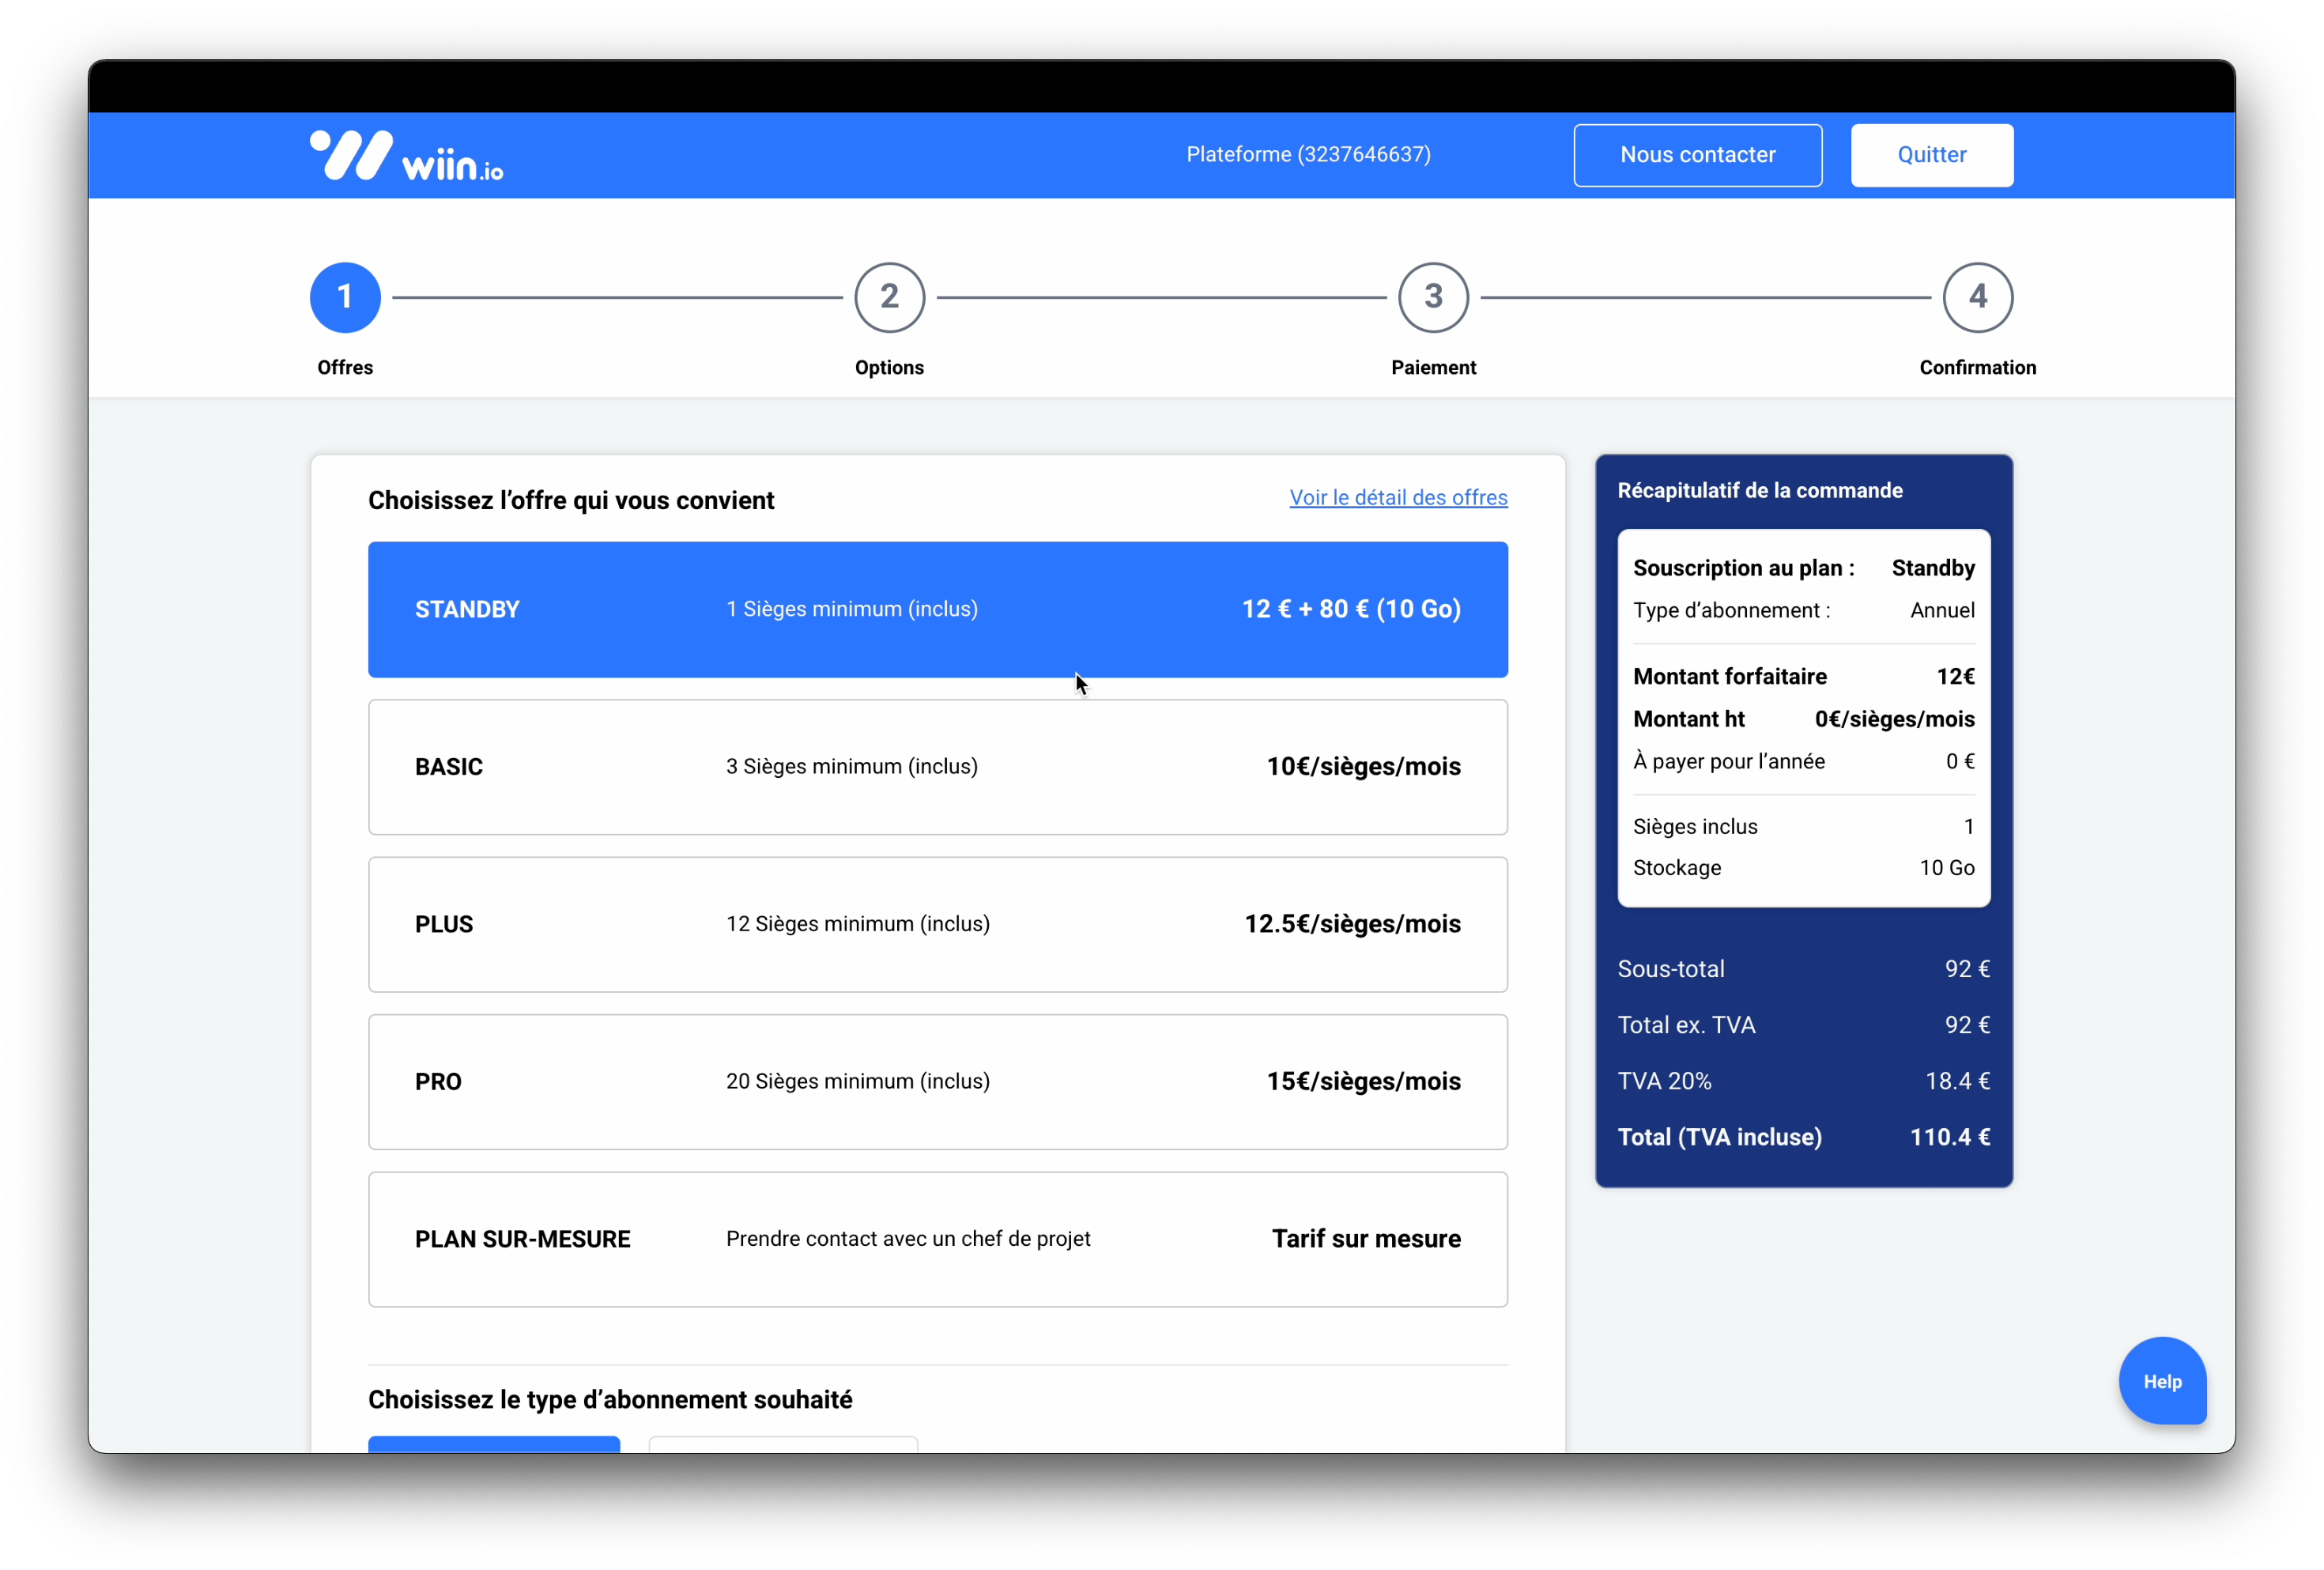Click Choisissez le type d'abonnement souhaité heading
This screenshot has height=1570, width=2324.
click(610, 1399)
